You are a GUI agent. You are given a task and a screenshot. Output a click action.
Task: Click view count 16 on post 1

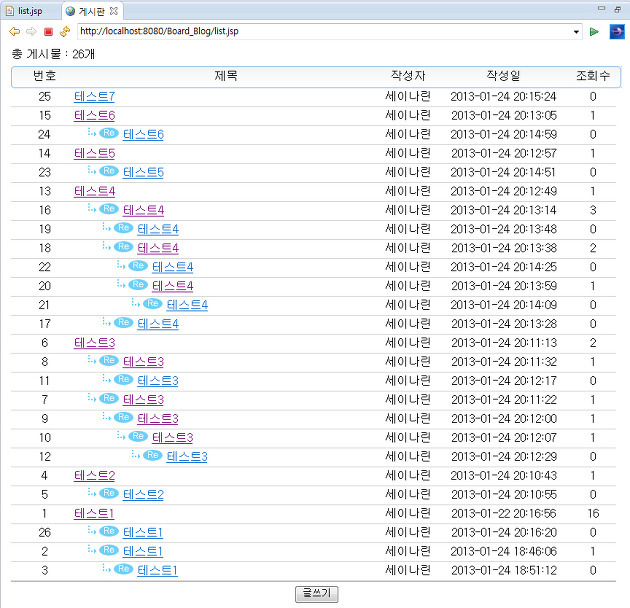point(593,514)
